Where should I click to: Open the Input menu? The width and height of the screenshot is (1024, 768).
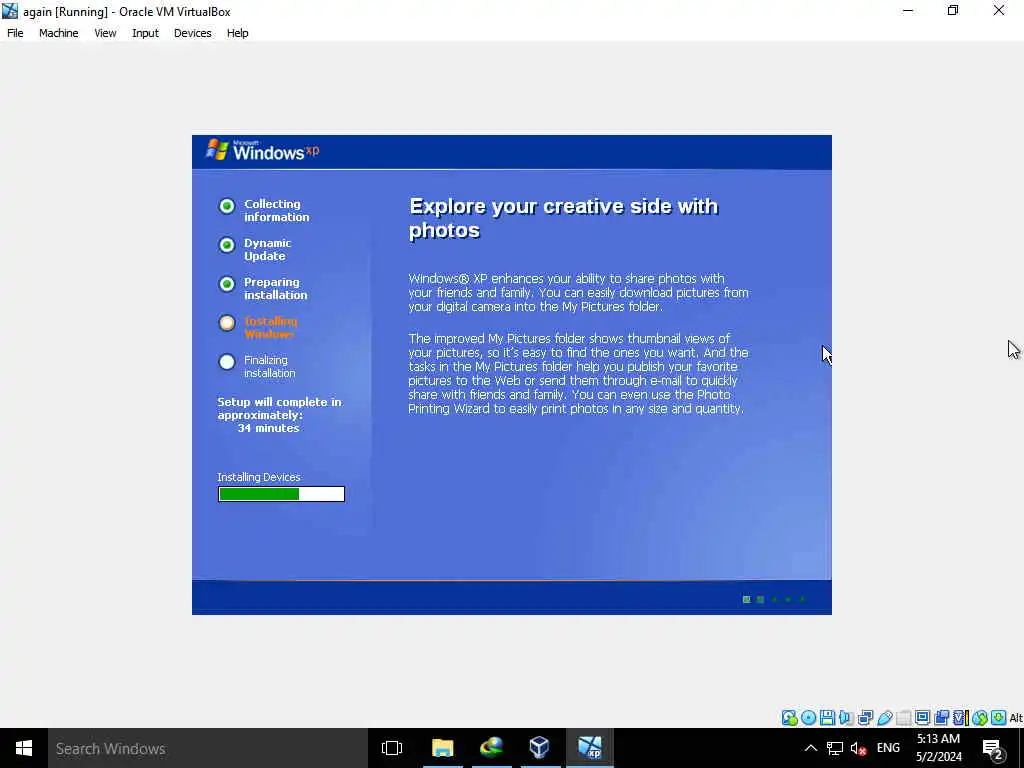coord(145,33)
